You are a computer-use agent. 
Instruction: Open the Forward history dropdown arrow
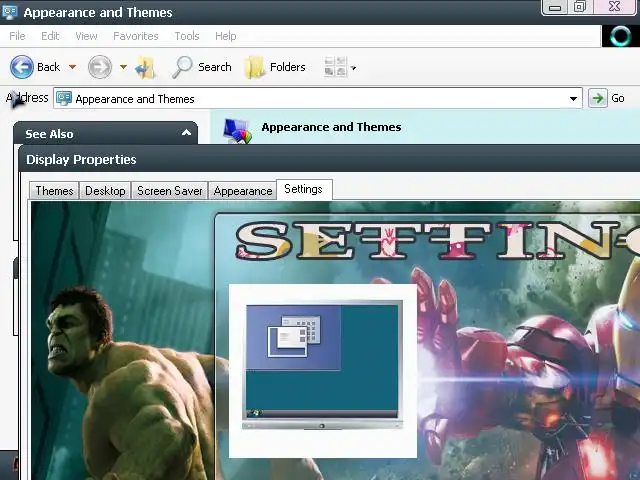[123, 67]
